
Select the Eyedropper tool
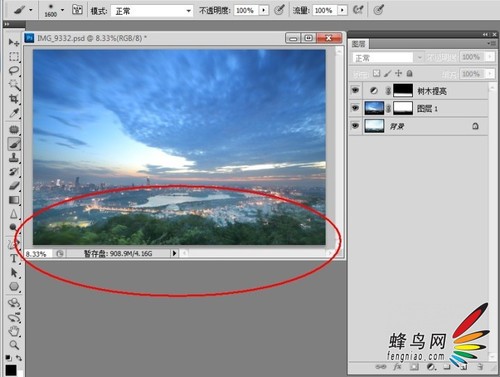click(14, 113)
